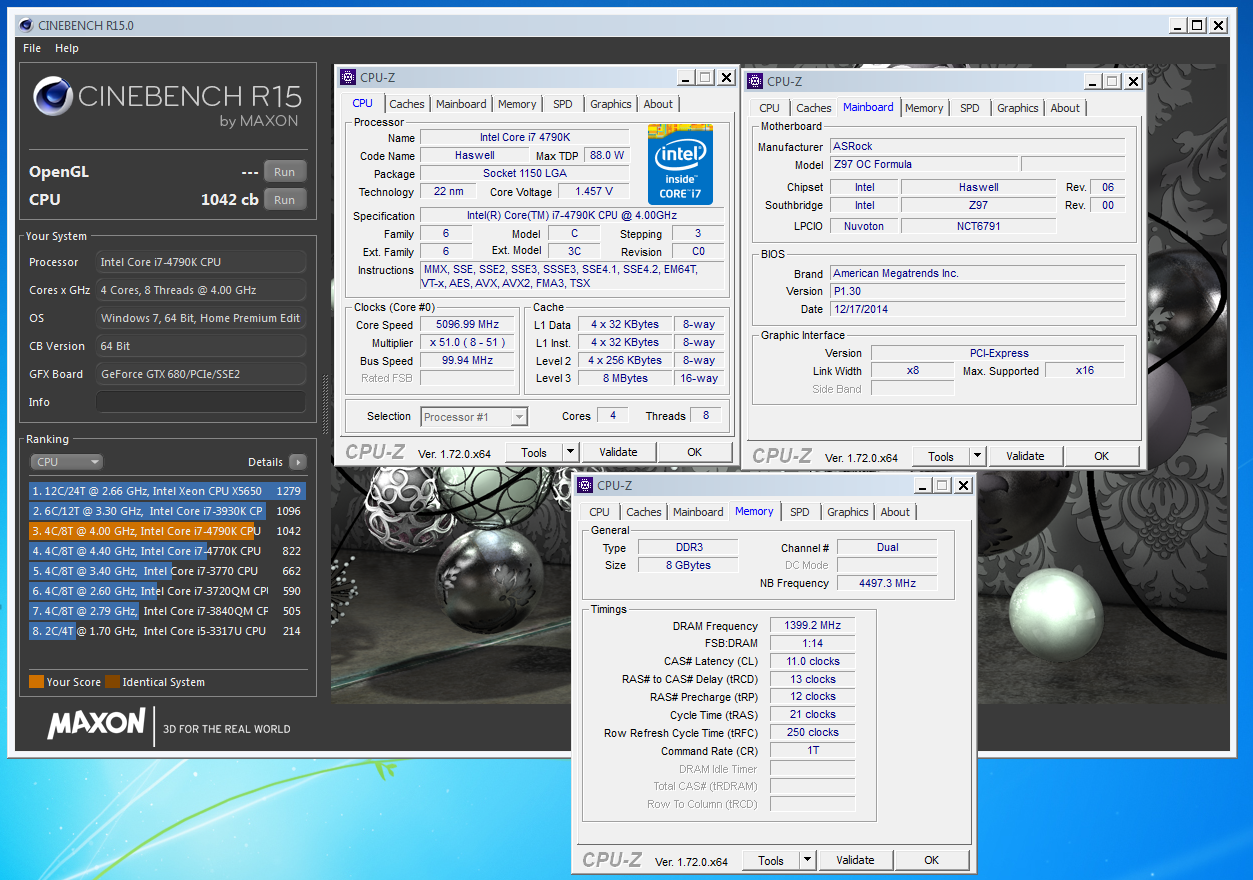Switch to SPD tab in CPU-Z Memory window
The image size is (1253, 880).
click(800, 512)
